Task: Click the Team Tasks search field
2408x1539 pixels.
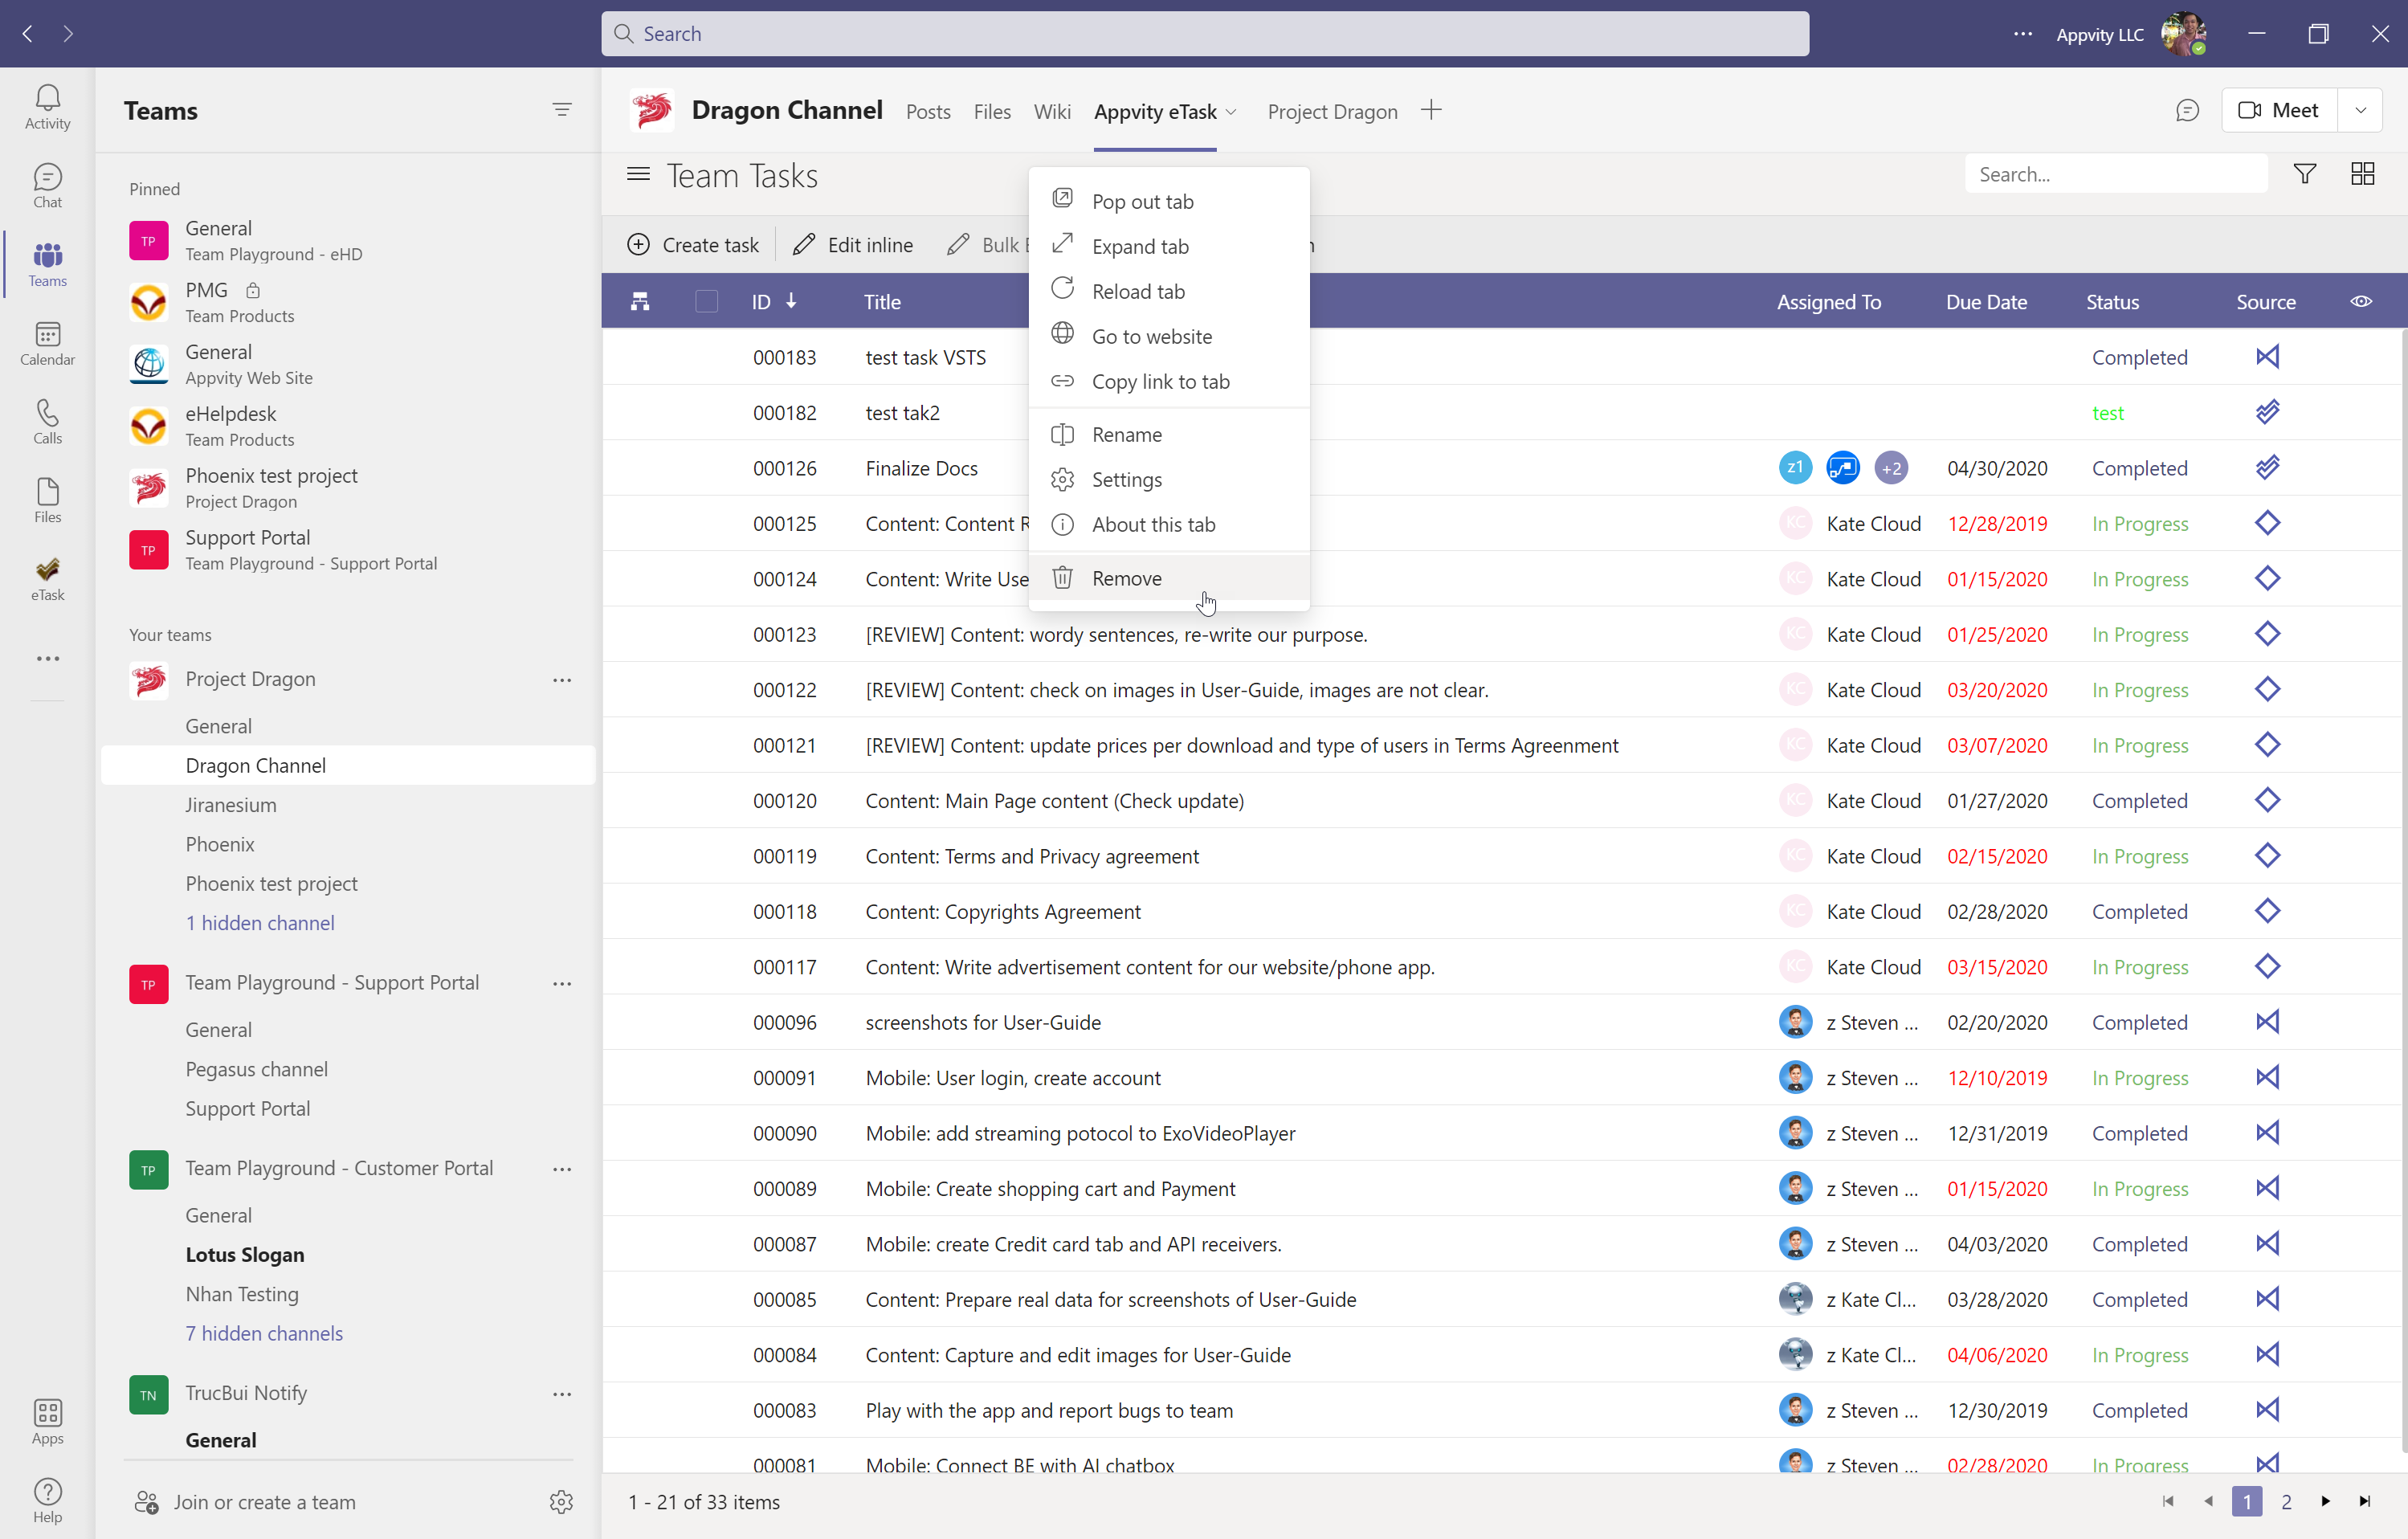Action: (2116, 173)
